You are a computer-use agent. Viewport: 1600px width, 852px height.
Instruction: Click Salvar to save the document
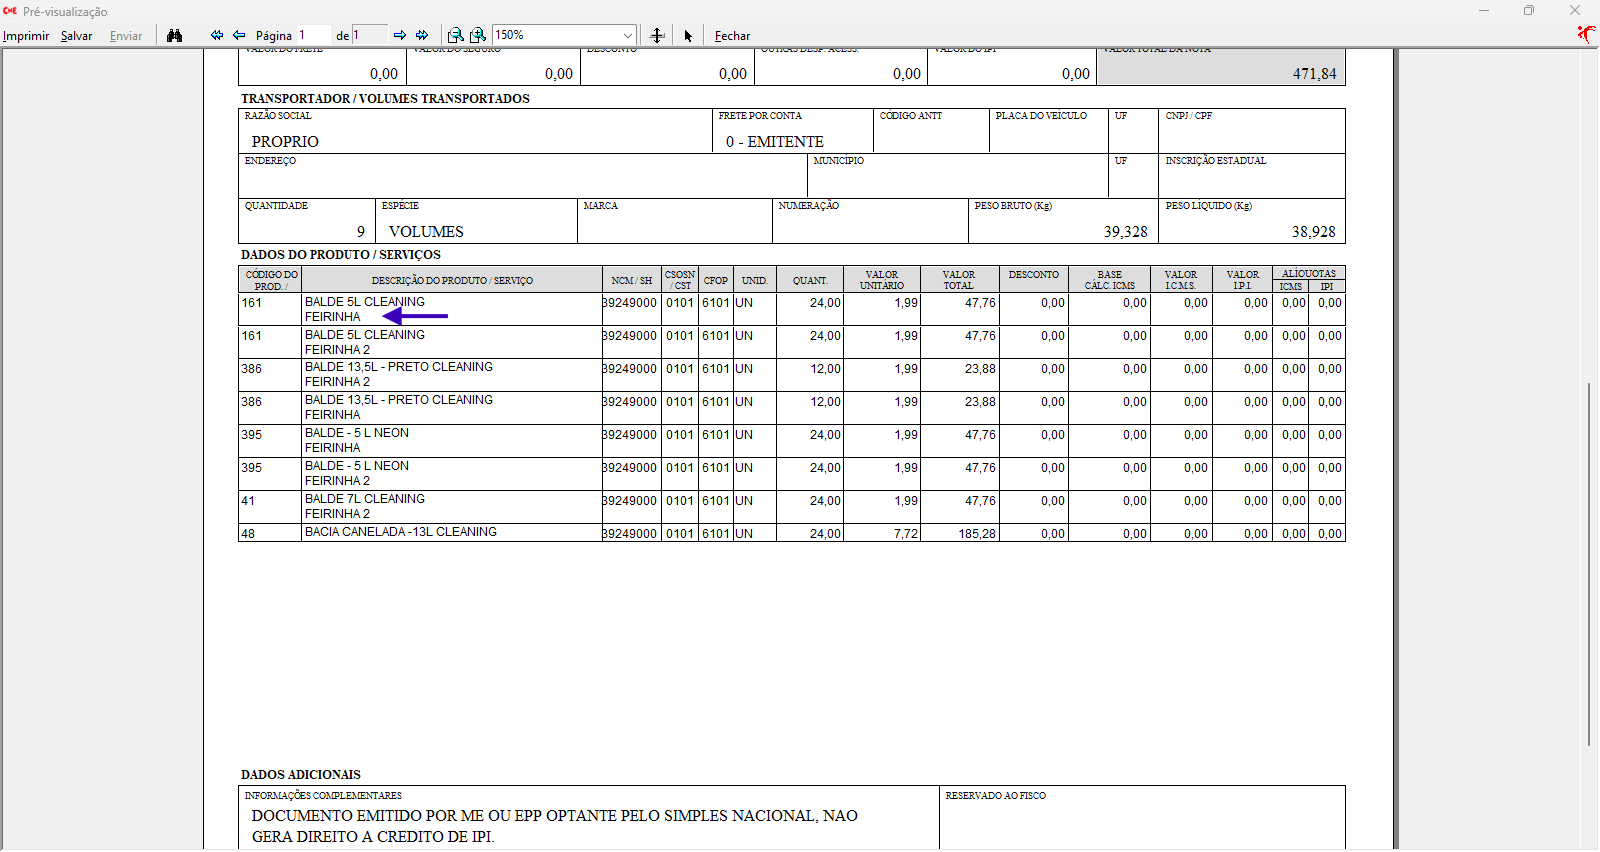click(x=76, y=36)
